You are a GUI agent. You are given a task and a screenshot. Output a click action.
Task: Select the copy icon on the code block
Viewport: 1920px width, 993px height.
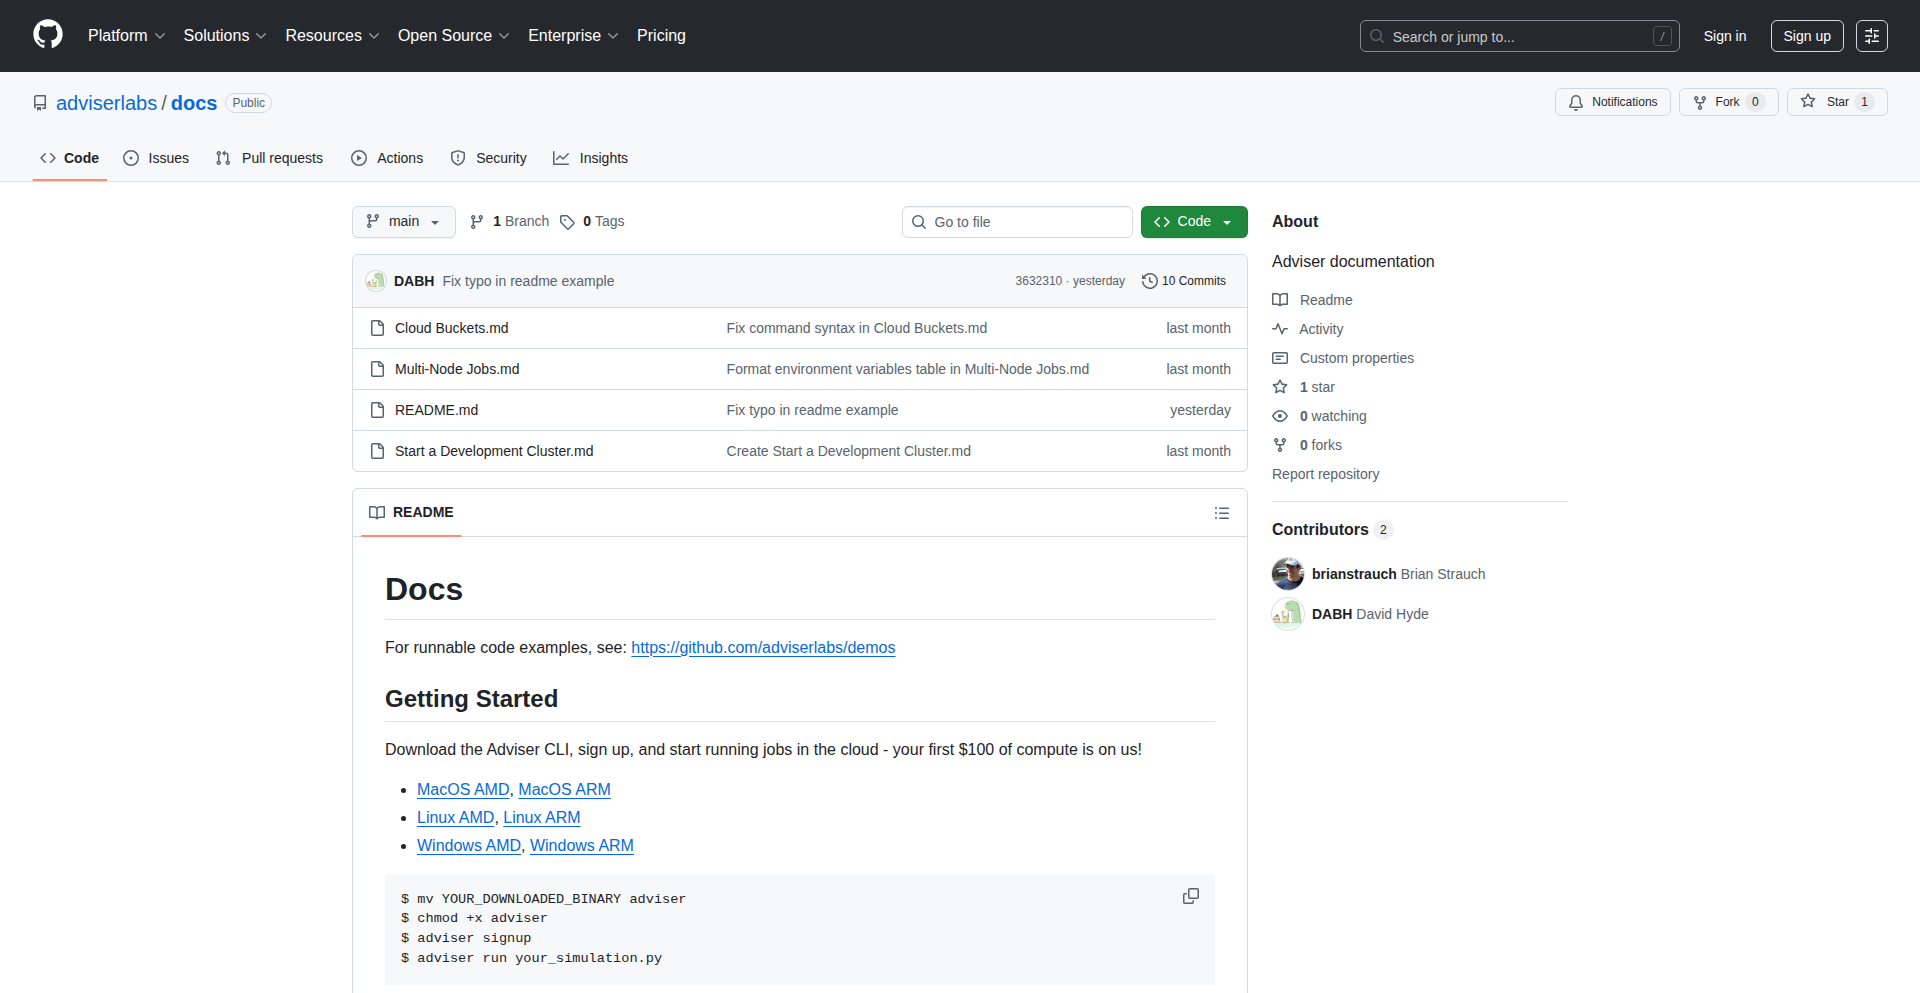tap(1191, 896)
